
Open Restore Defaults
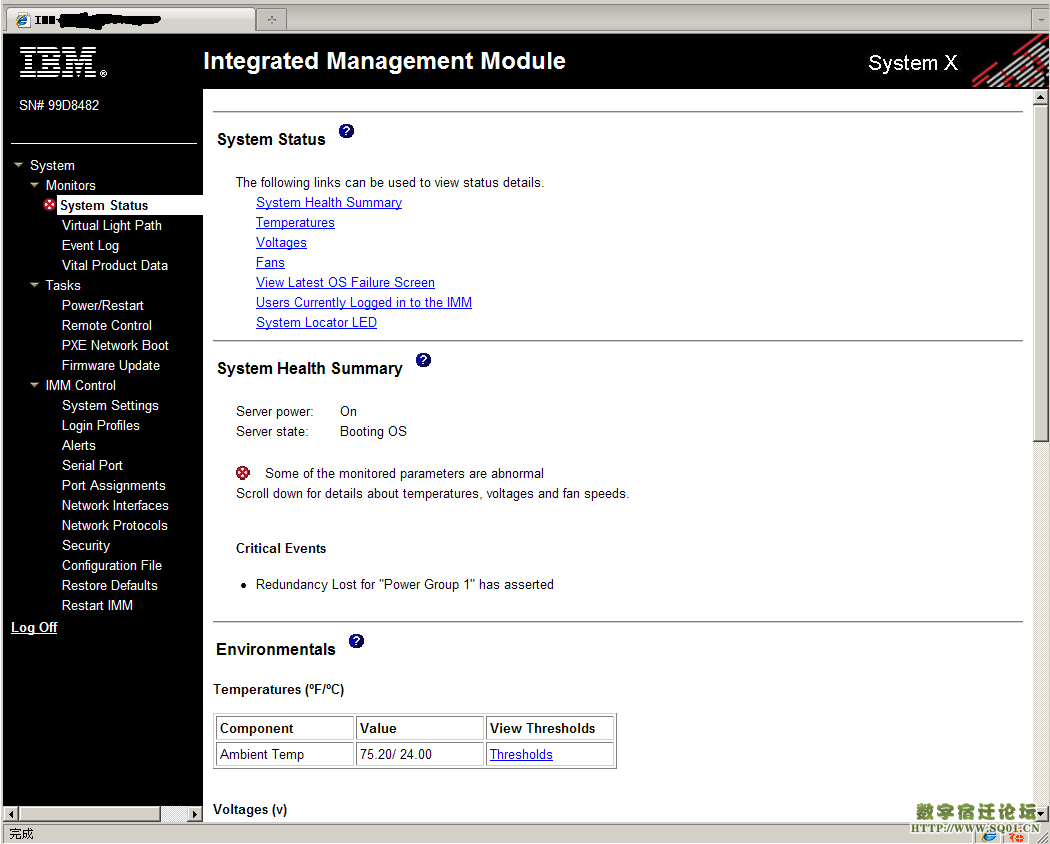110,585
